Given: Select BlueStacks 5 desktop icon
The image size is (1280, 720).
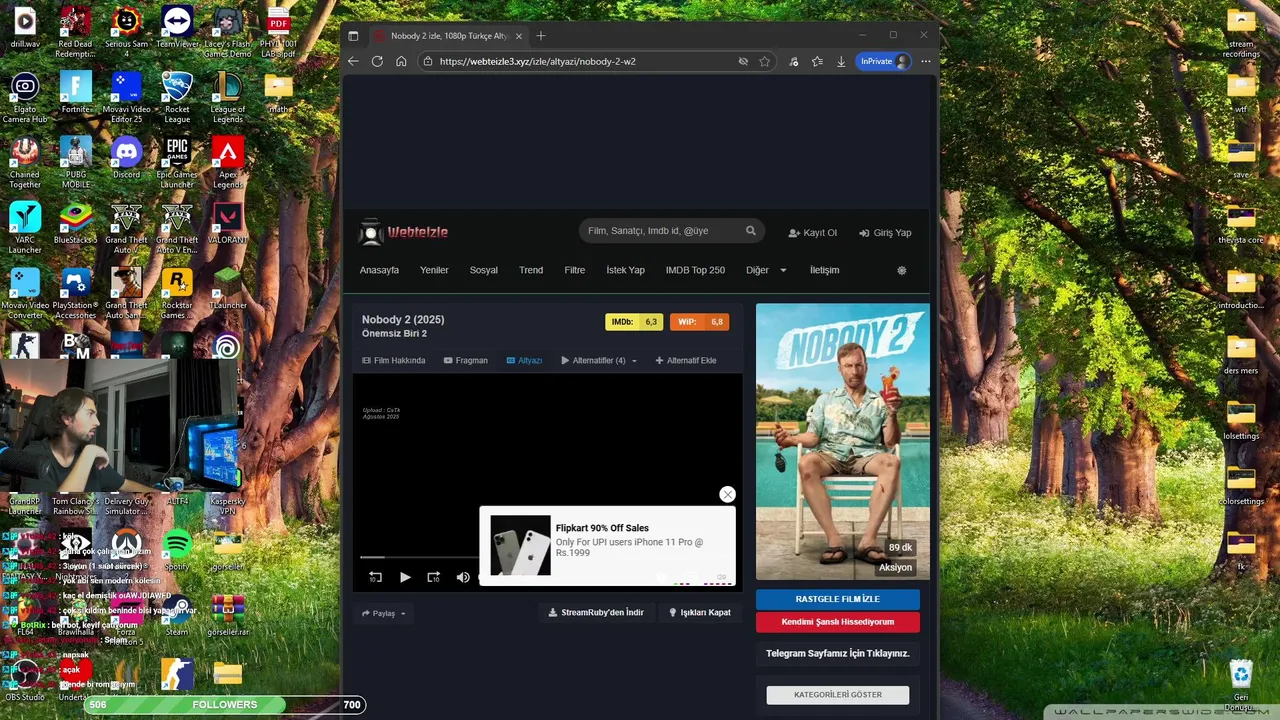Looking at the screenshot, I should pyautogui.click(x=76, y=223).
